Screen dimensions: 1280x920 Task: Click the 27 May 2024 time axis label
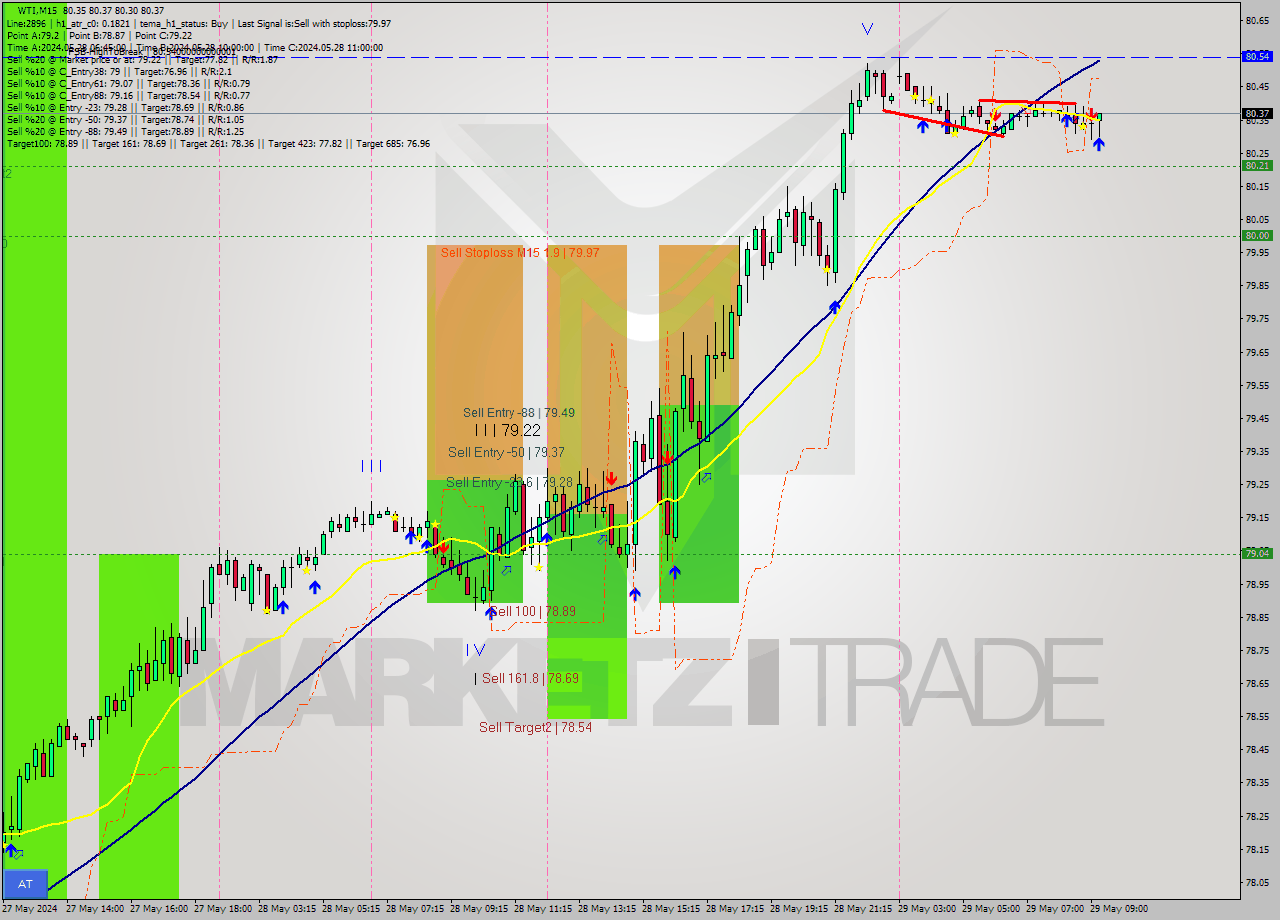pos(28,909)
